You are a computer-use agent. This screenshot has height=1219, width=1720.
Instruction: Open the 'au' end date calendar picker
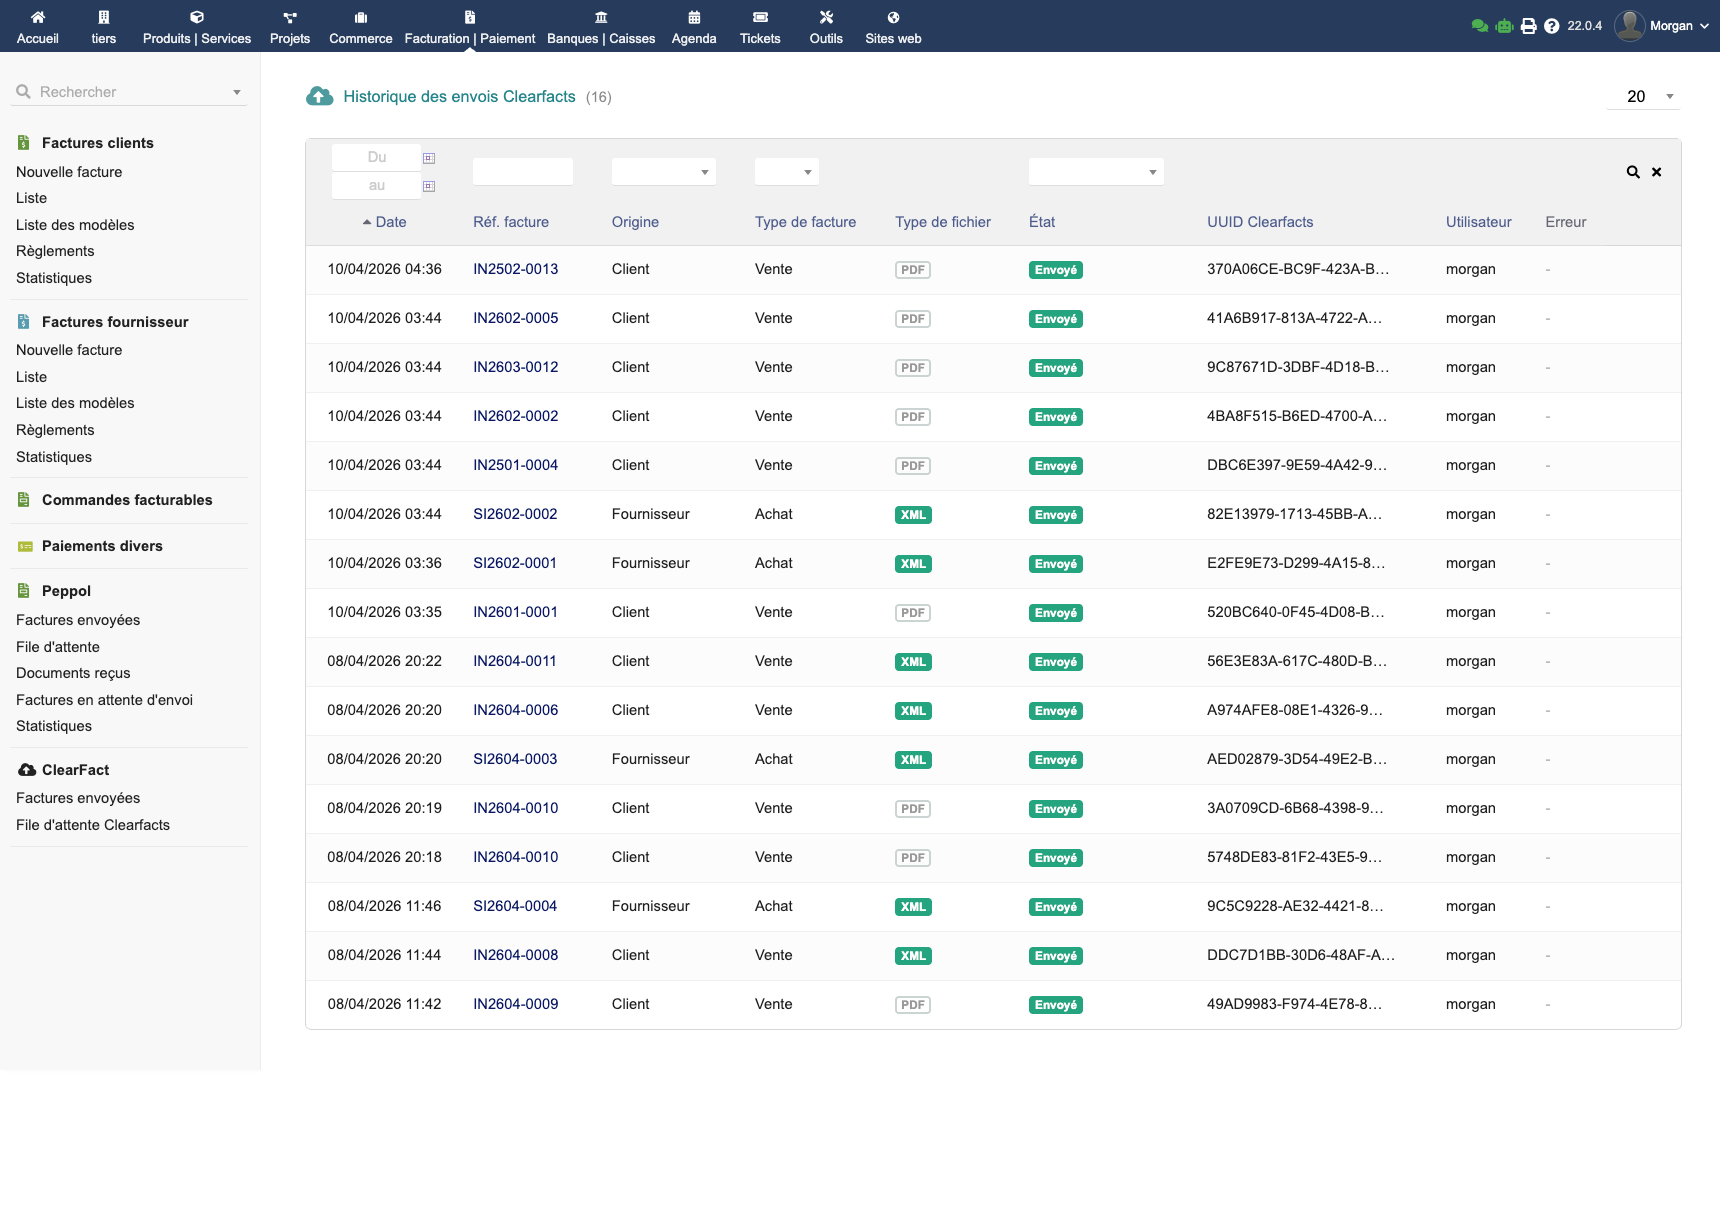coord(429,186)
